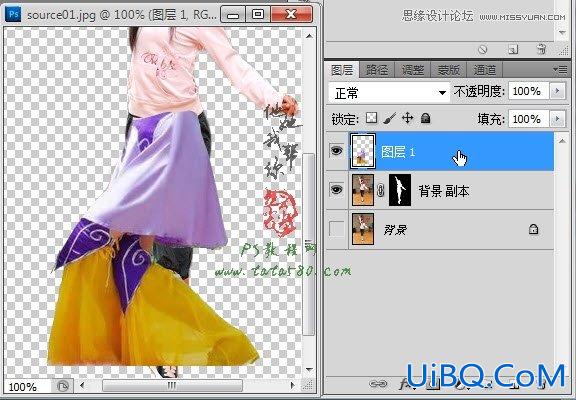Select the 背景 副本 layer name
The height and width of the screenshot is (400, 576).
click(444, 191)
